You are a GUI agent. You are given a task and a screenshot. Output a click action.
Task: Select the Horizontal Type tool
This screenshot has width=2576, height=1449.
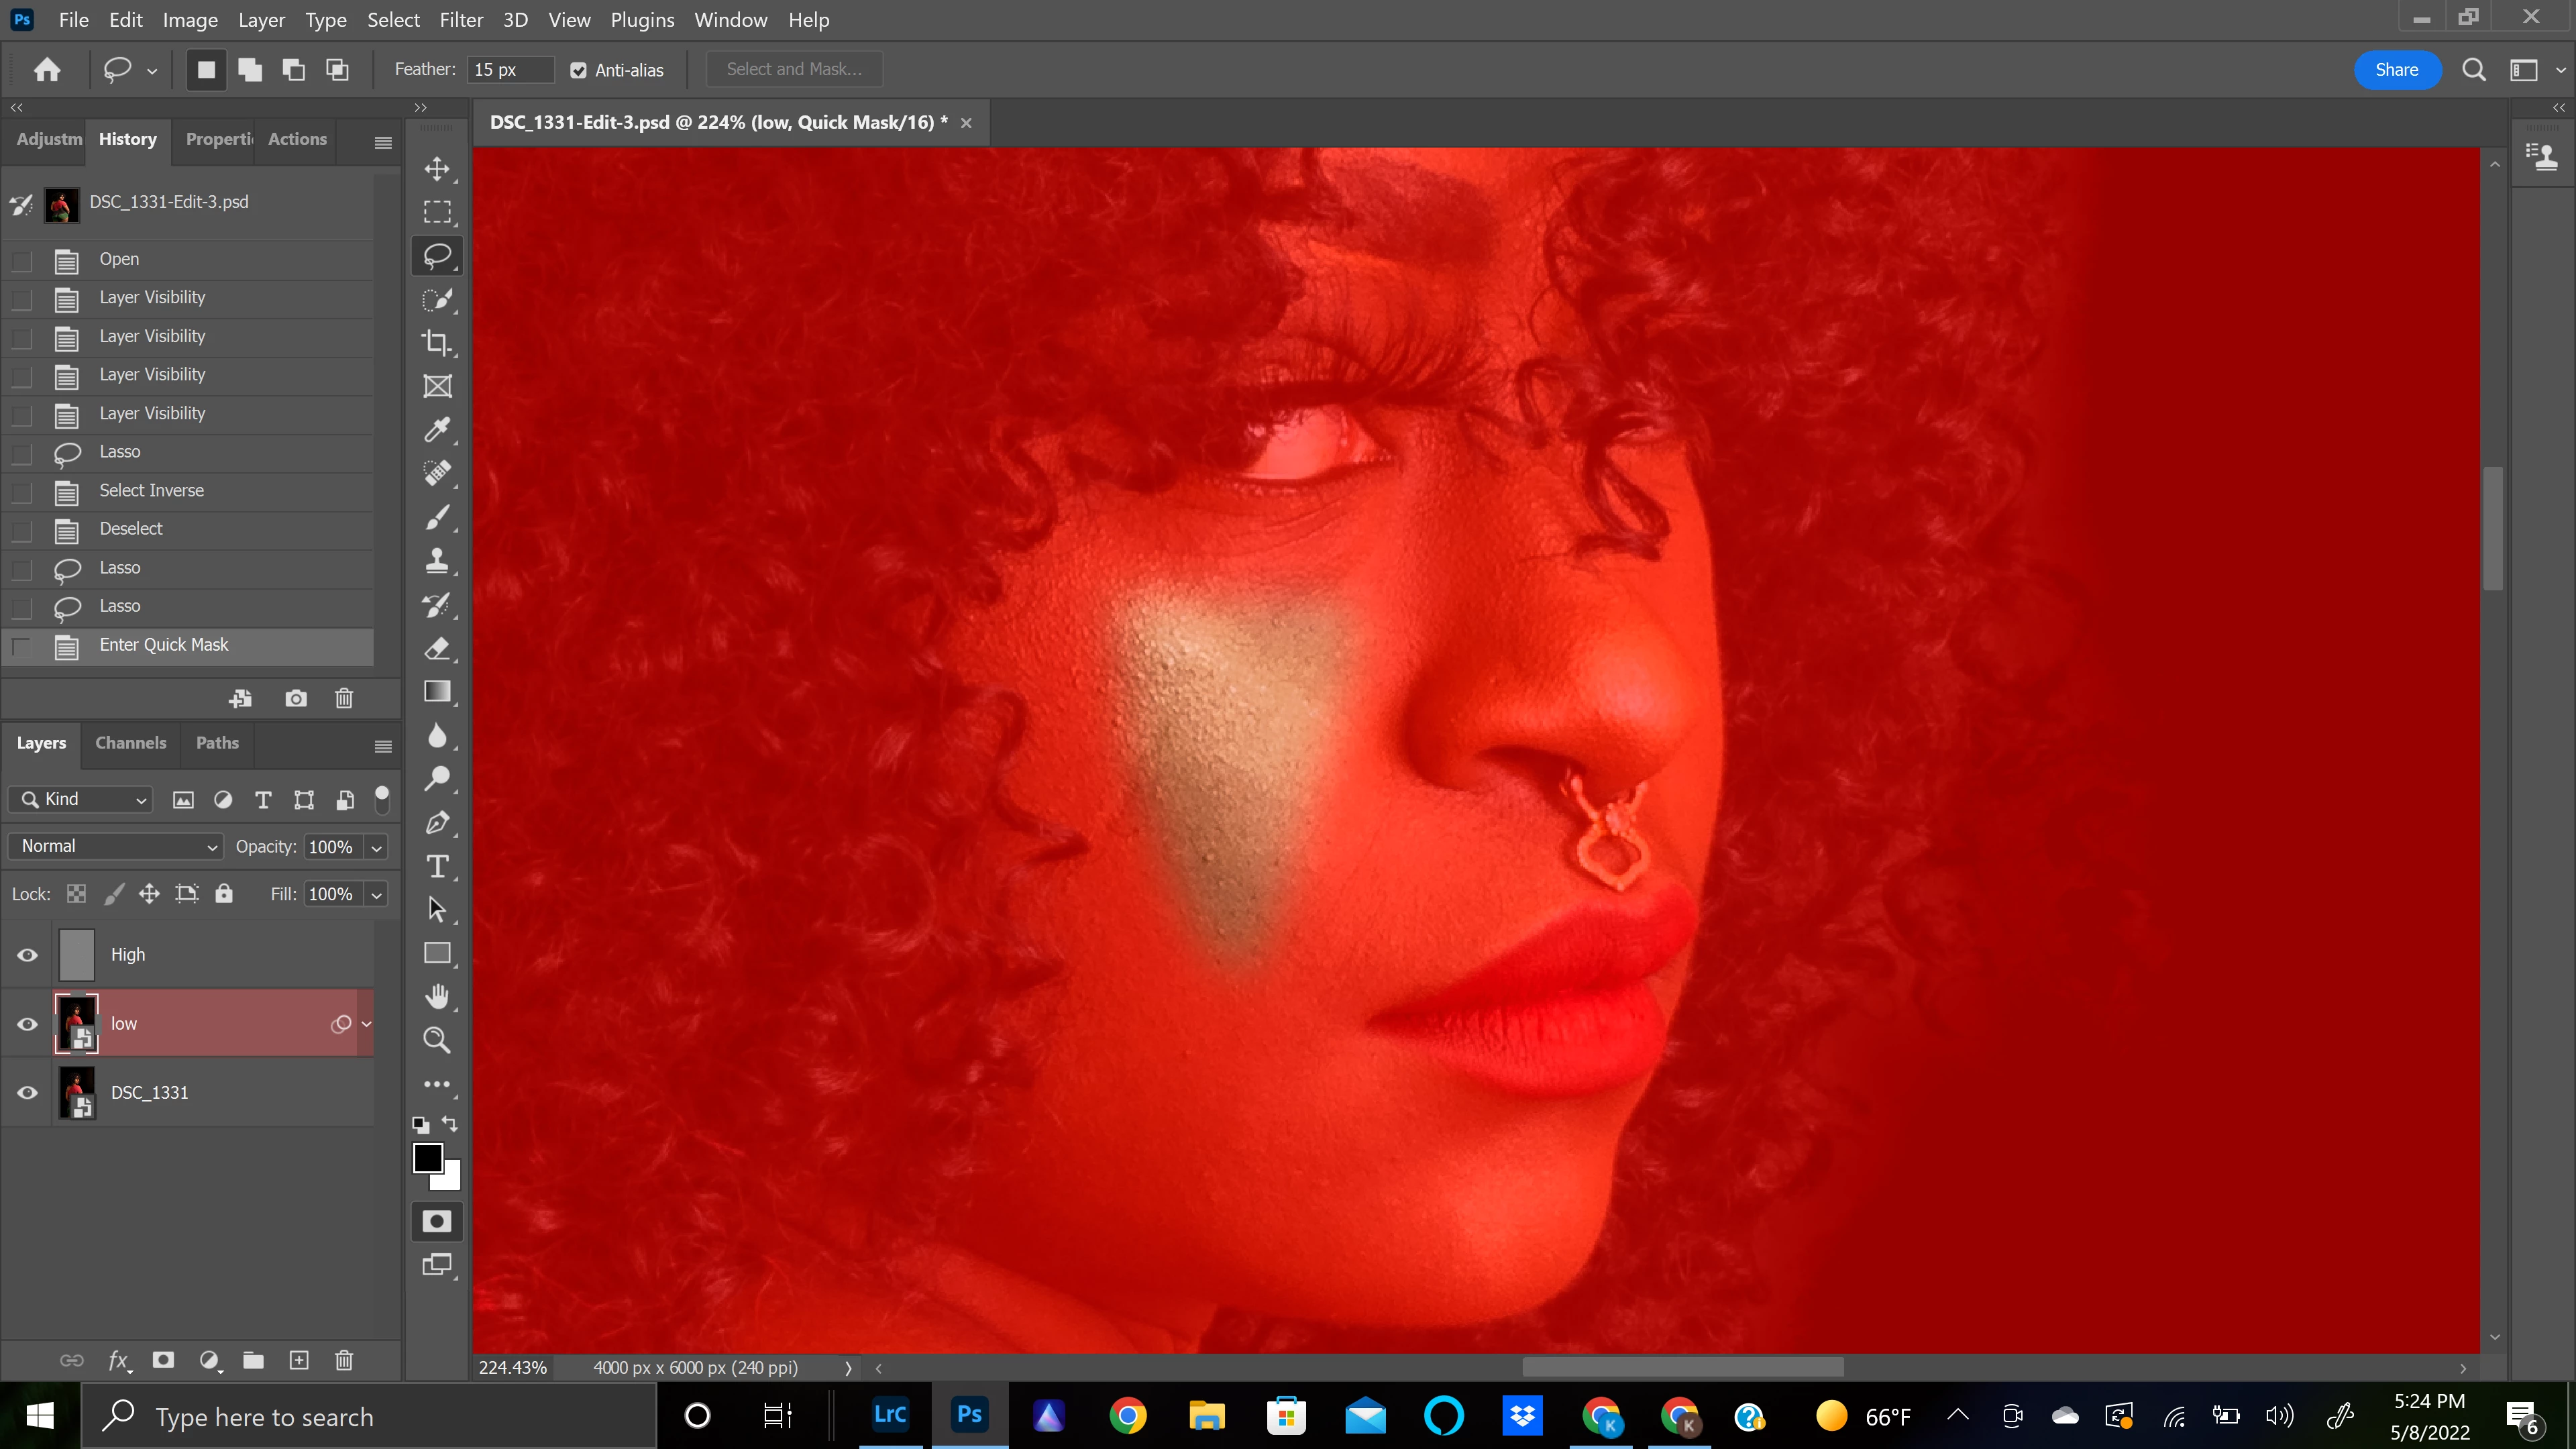[x=437, y=866]
